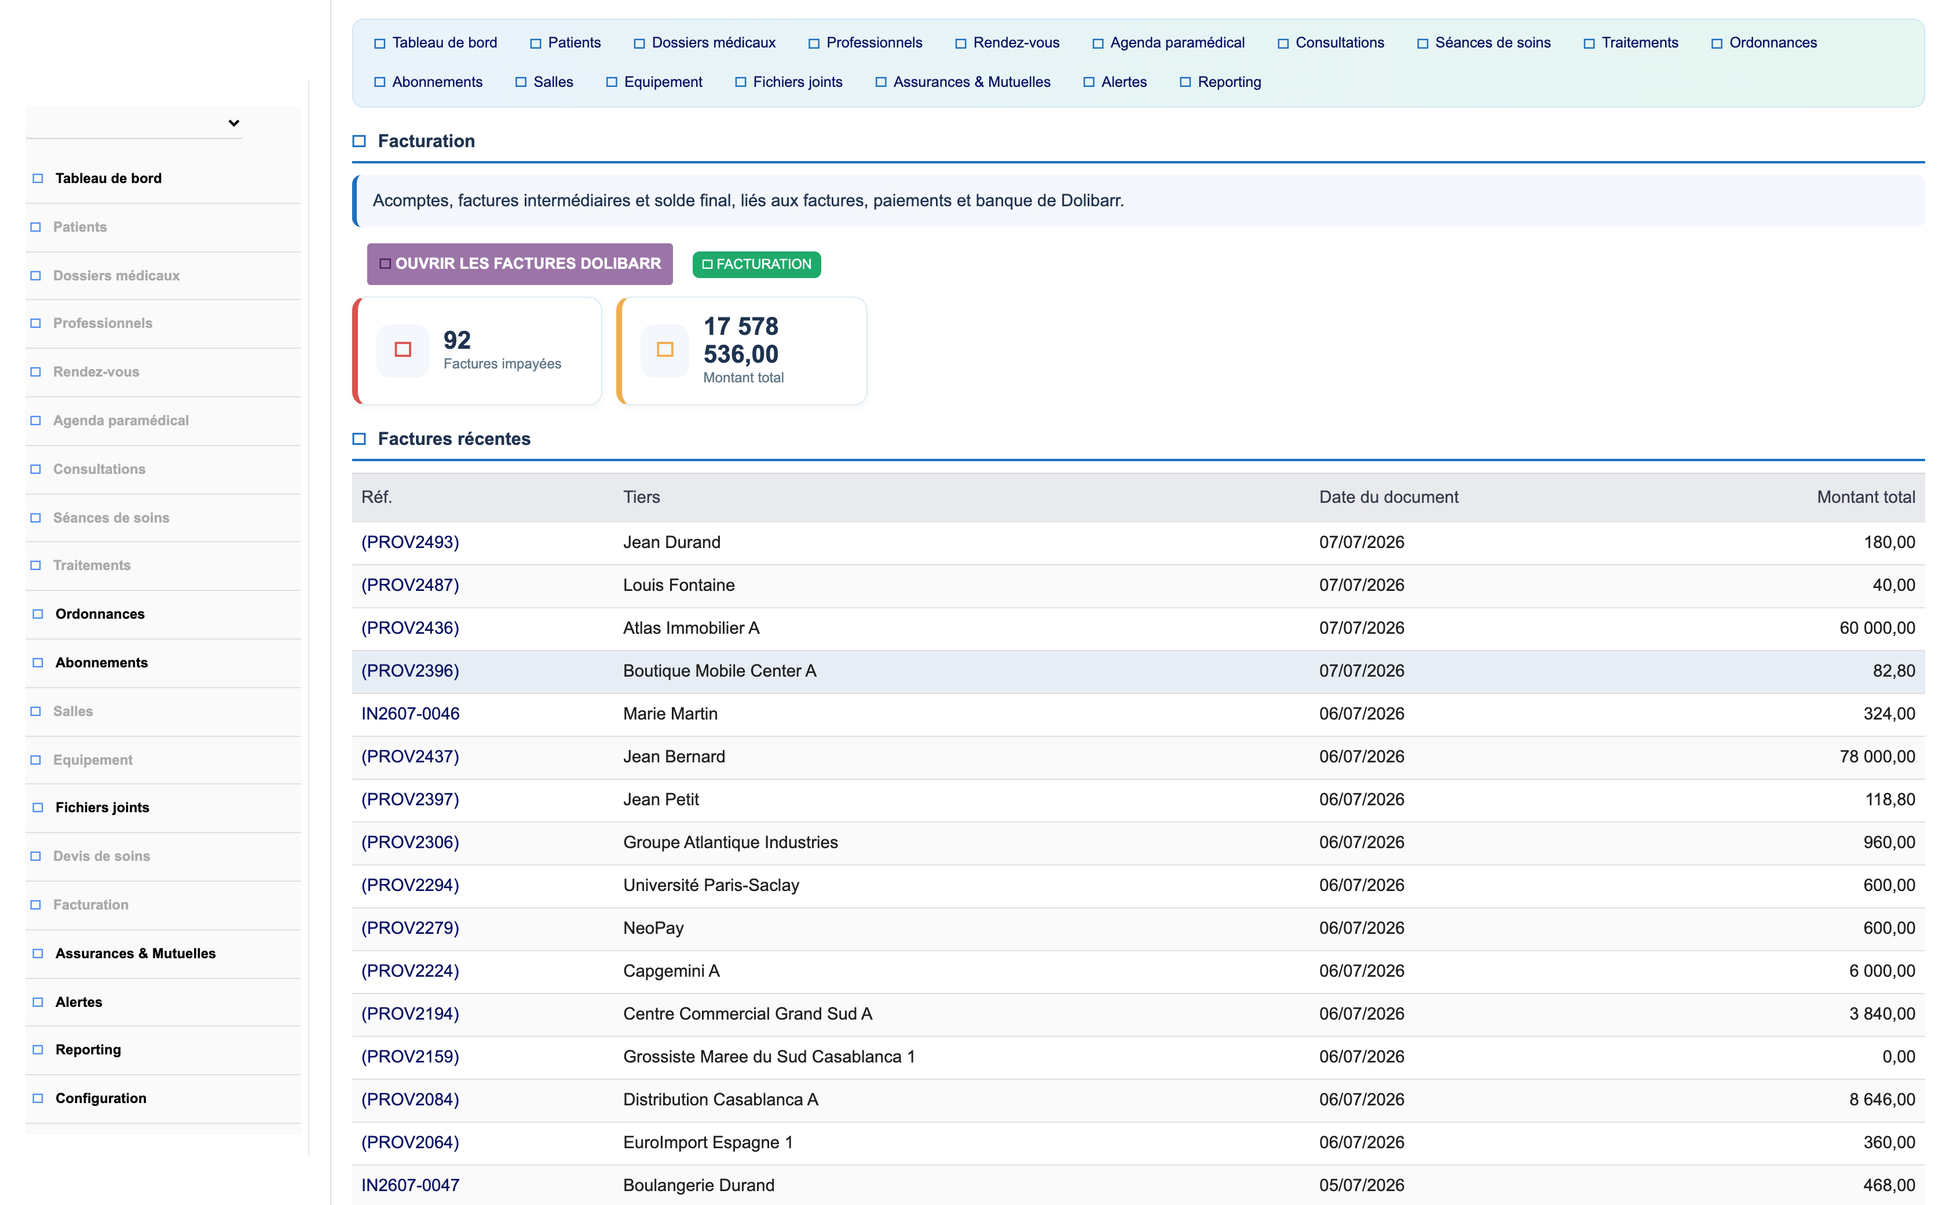Click the Traitements sidebar icon
The height and width of the screenshot is (1205, 1946).
click(x=36, y=566)
